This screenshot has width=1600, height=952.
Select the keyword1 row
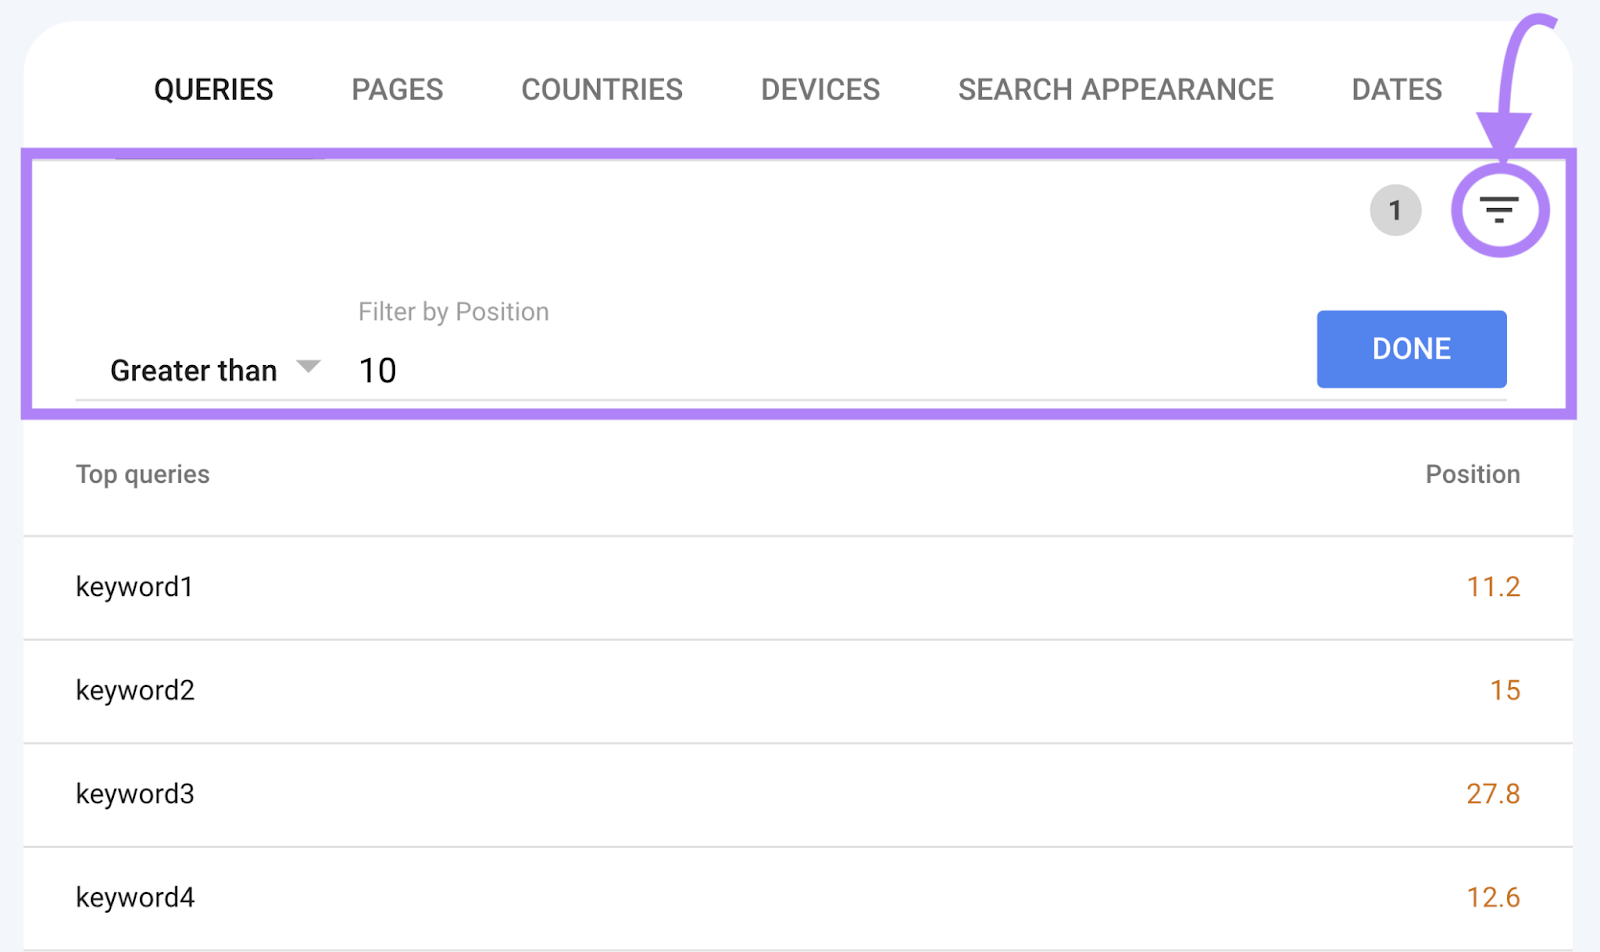pyautogui.click(x=134, y=587)
